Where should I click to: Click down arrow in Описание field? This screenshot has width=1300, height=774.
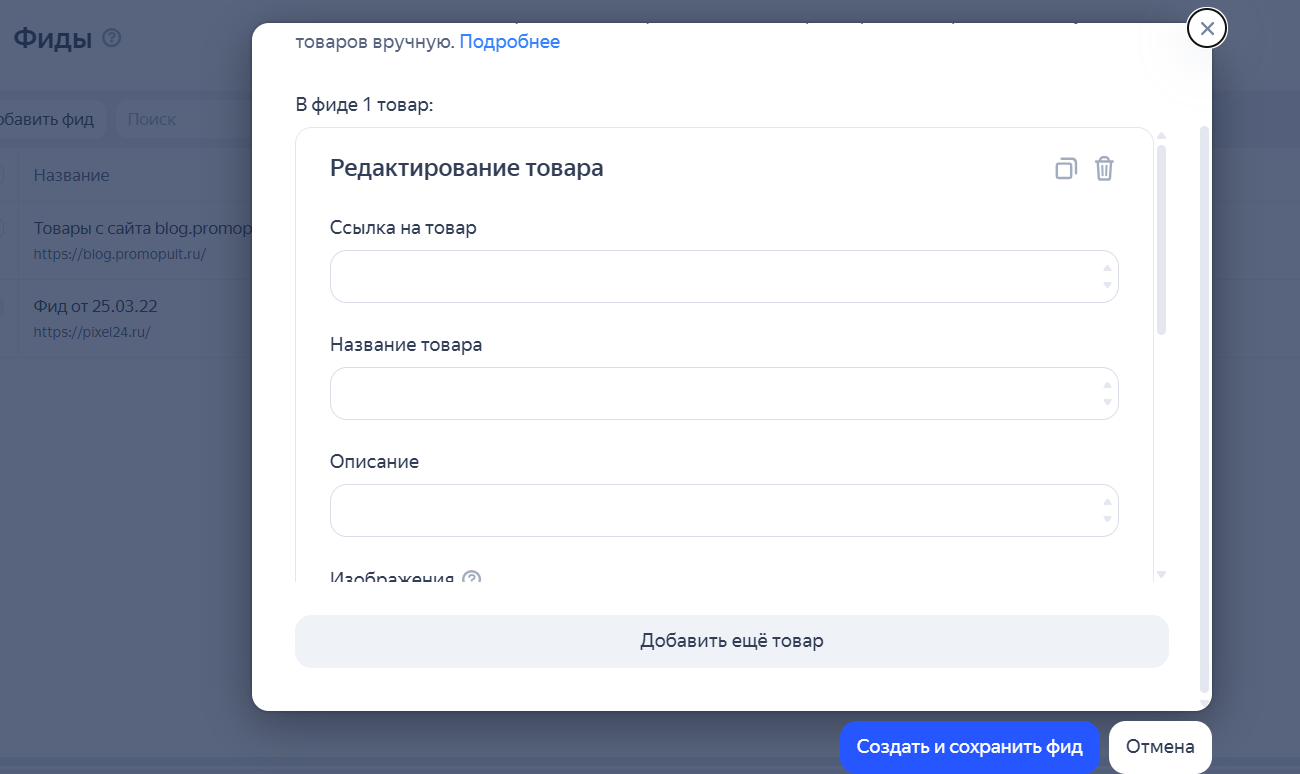pos(1107,519)
